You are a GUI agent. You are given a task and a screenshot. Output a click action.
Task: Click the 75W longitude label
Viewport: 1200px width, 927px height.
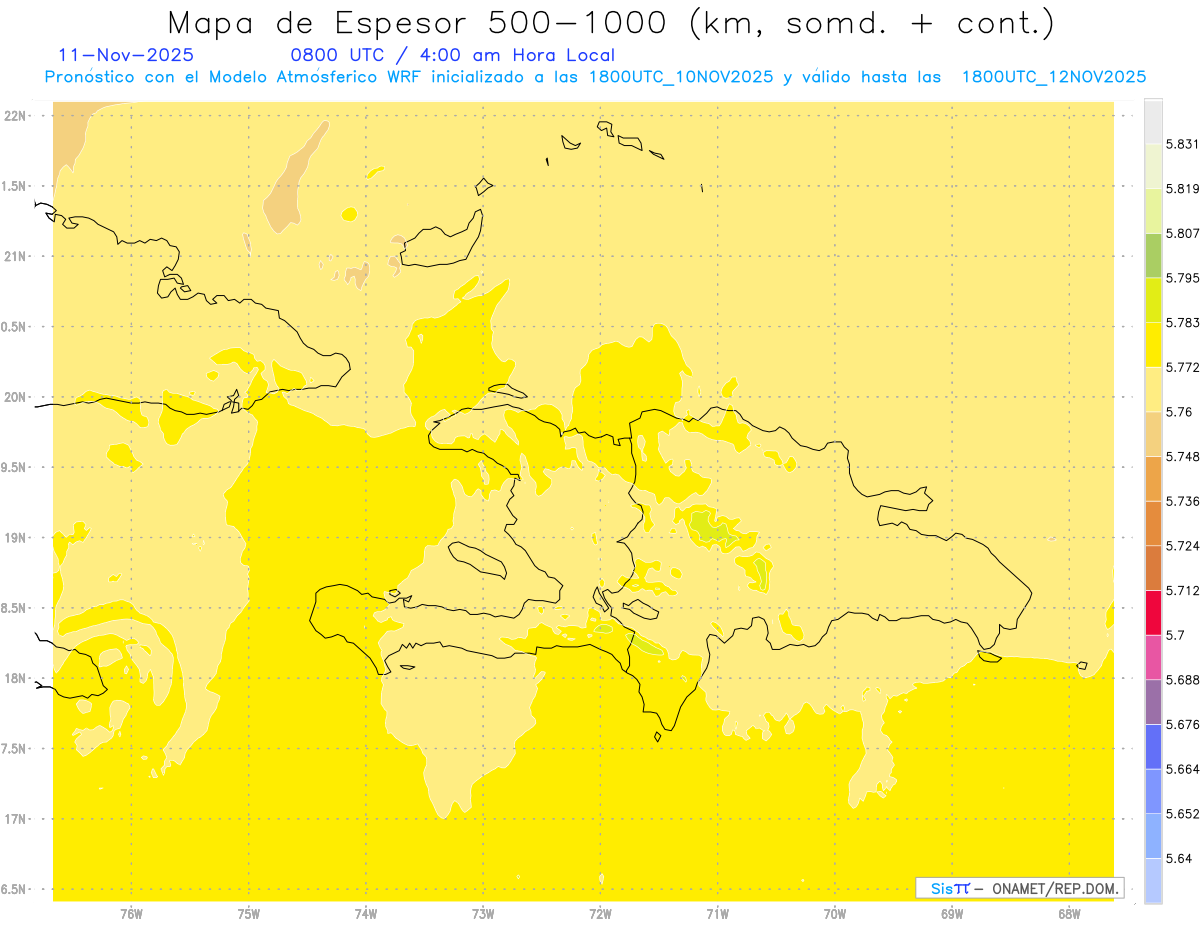click(x=248, y=914)
